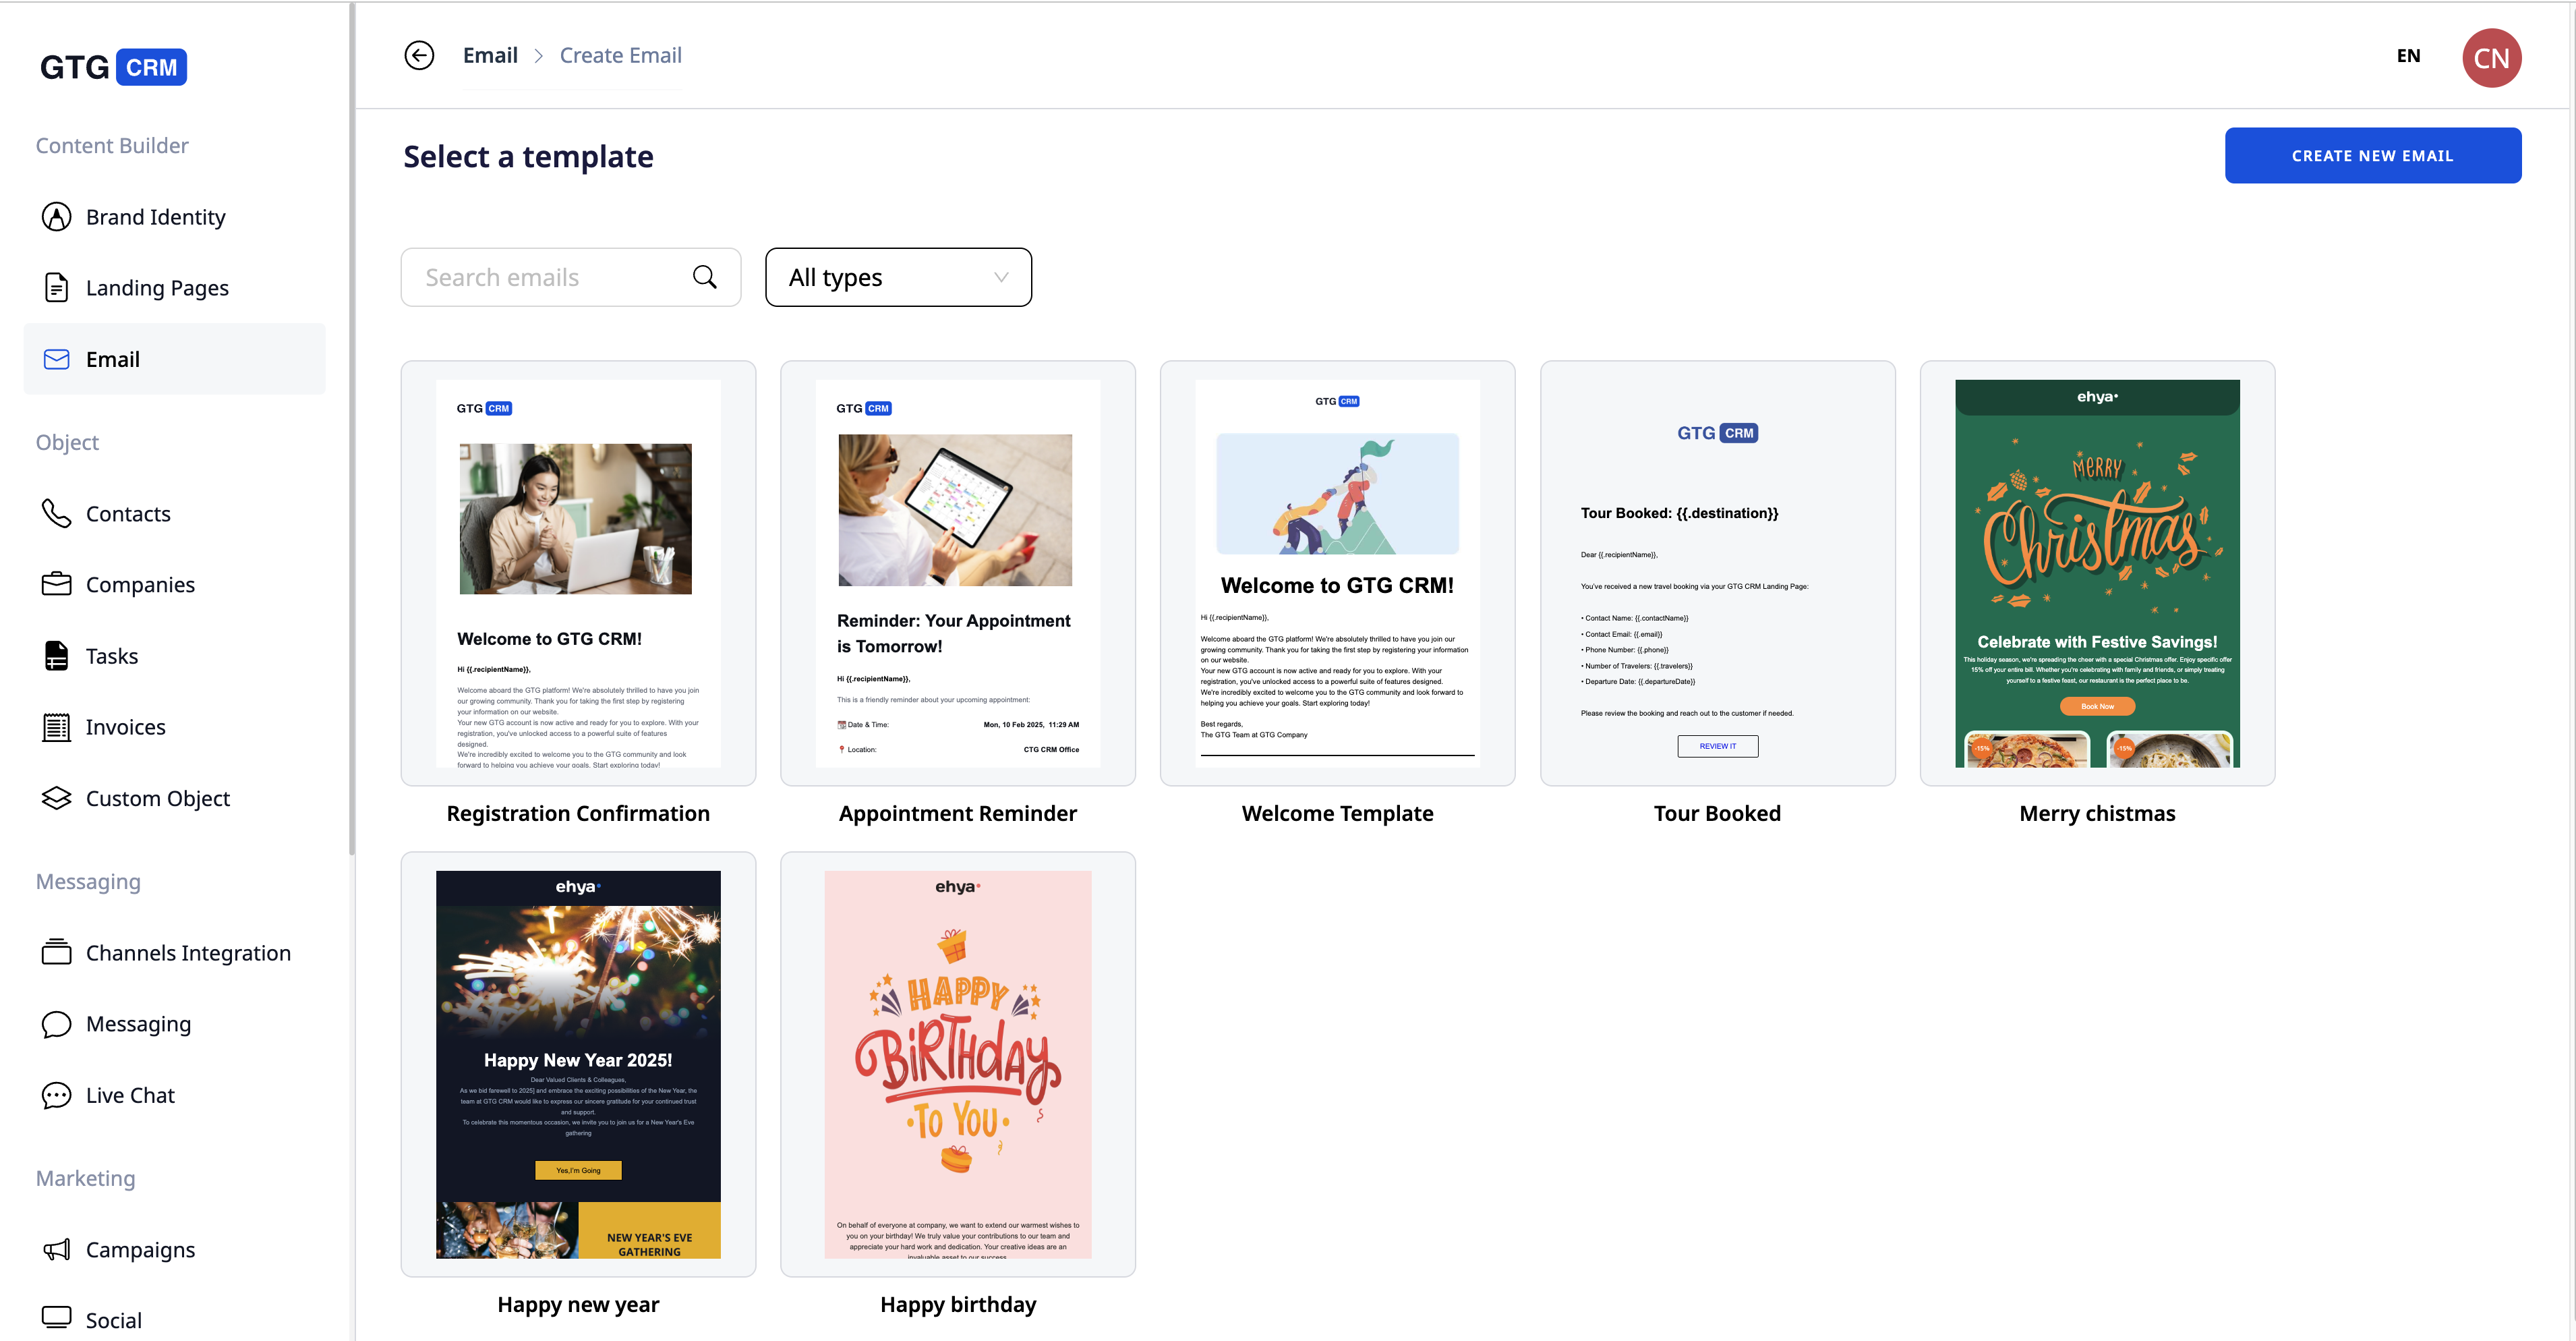Open the Invoices sidebar item
Screen dimensions: 2576x1341
[x=125, y=727]
